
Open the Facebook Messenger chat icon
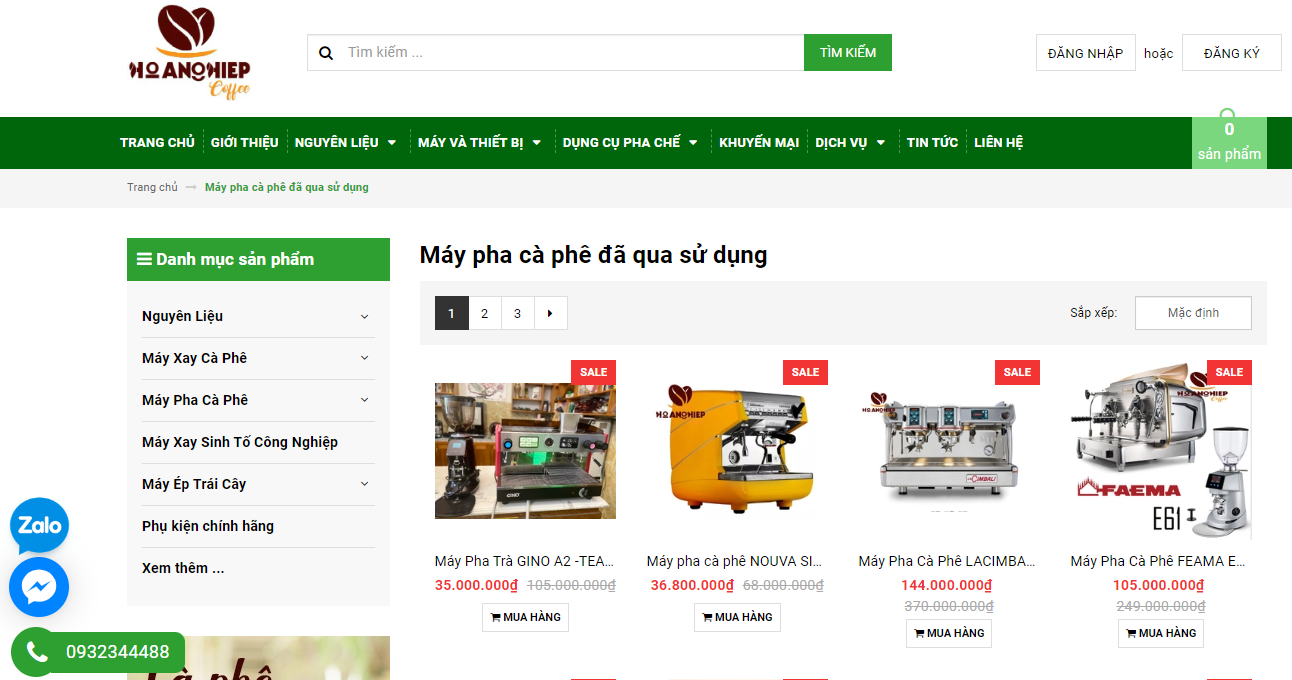[x=38, y=587]
